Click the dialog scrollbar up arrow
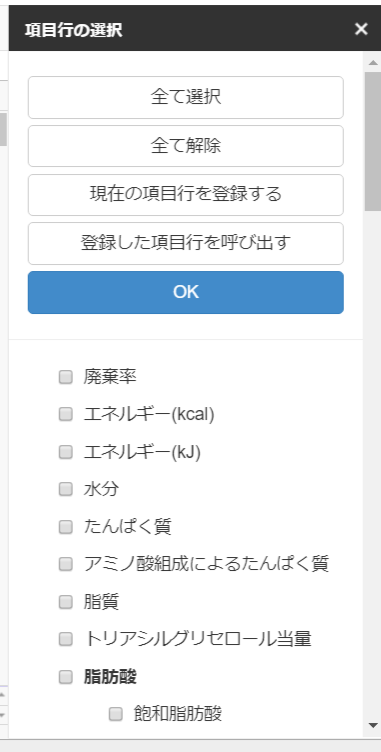The width and height of the screenshot is (381, 752). pyautogui.click(x=373, y=62)
